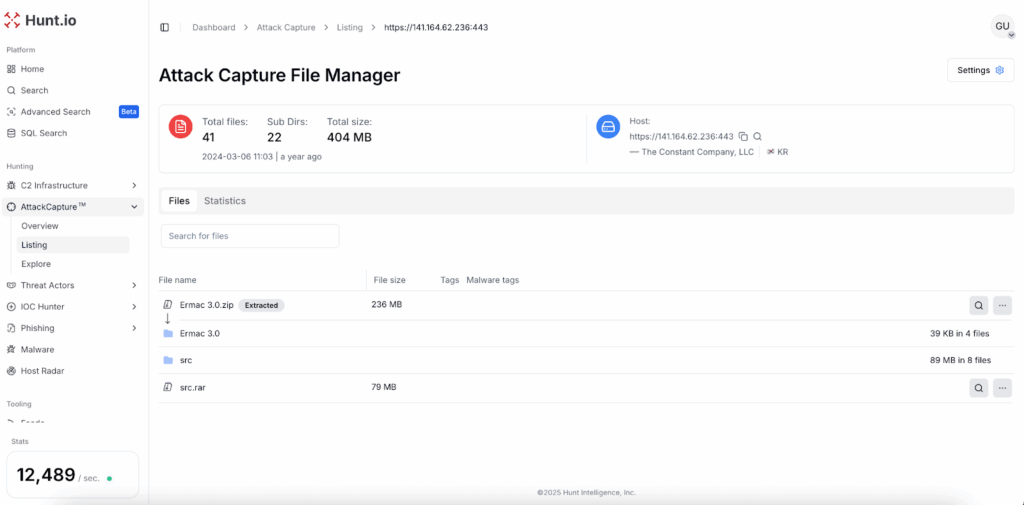
Task: Go to Dashboard breadcrumb
Action: [x=214, y=27]
